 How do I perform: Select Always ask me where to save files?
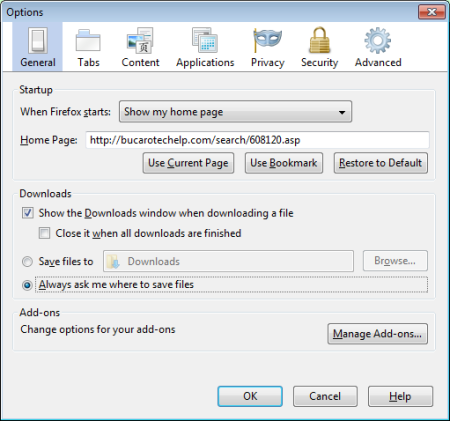click(27, 285)
